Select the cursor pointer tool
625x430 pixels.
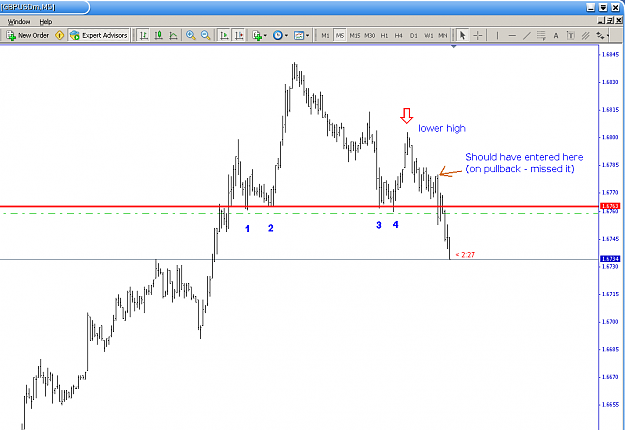coord(462,35)
